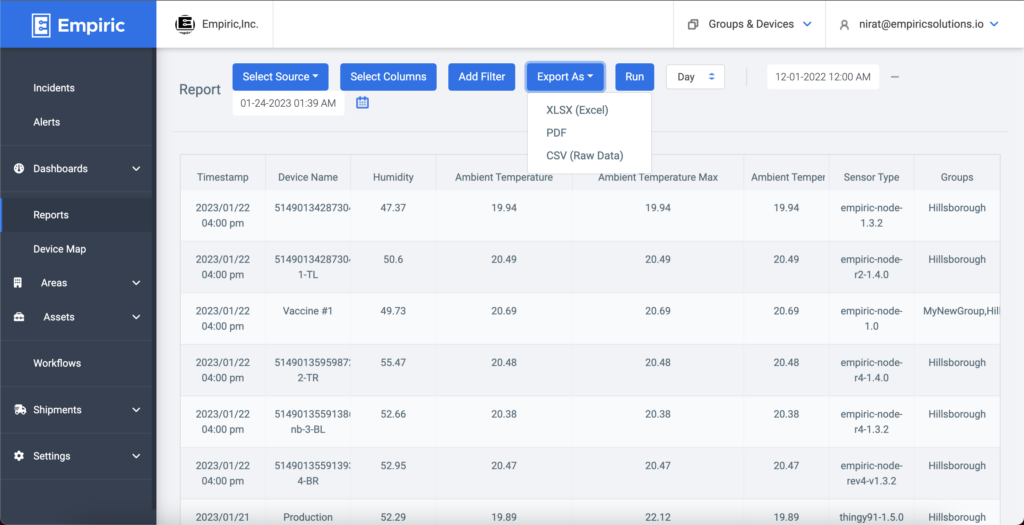The image size is (1024, 525).
Task: Choose CSV (Raw Data) export option
Action: pos(584,155)
